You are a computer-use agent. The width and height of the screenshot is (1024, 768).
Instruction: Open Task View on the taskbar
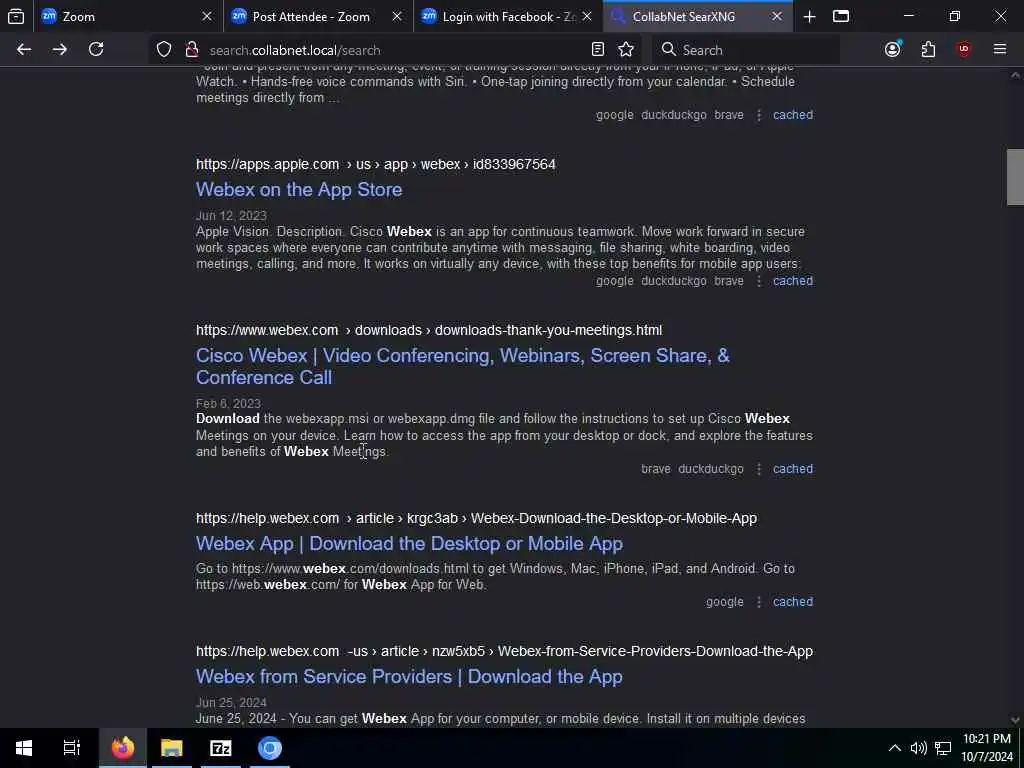coord(72,748)
